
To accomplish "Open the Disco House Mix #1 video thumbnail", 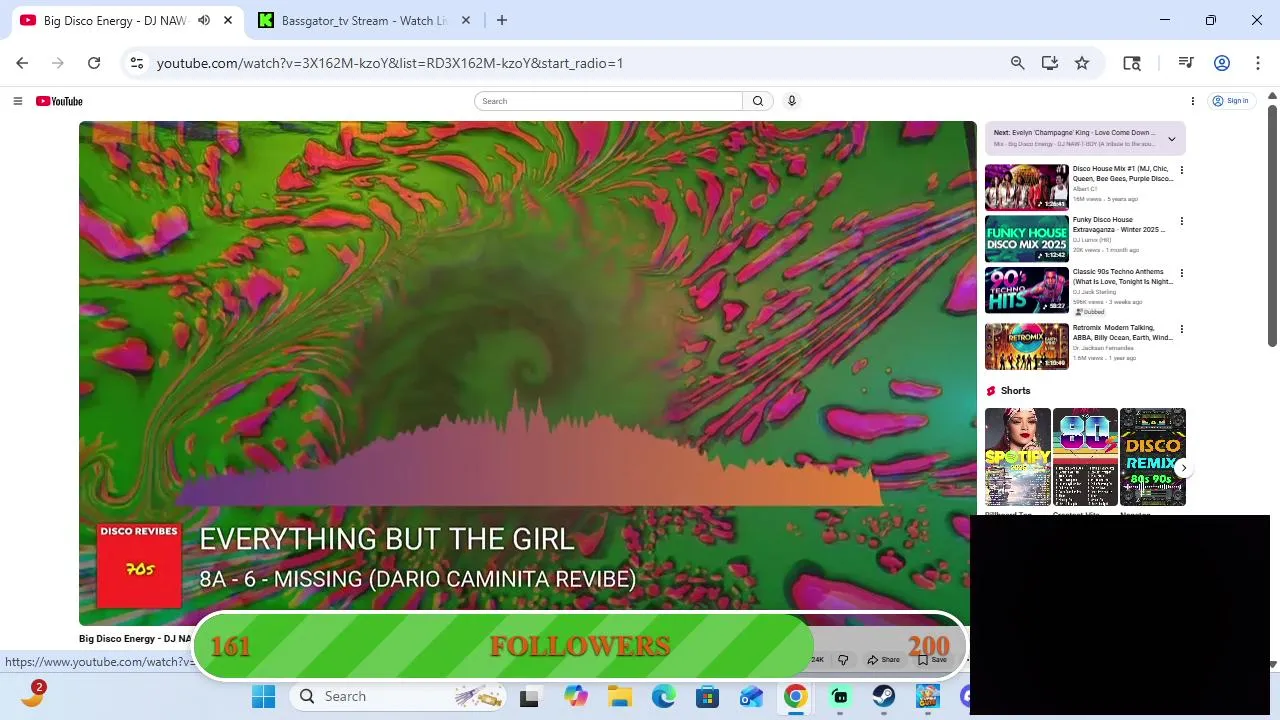I will click(x=1026, y=187).
